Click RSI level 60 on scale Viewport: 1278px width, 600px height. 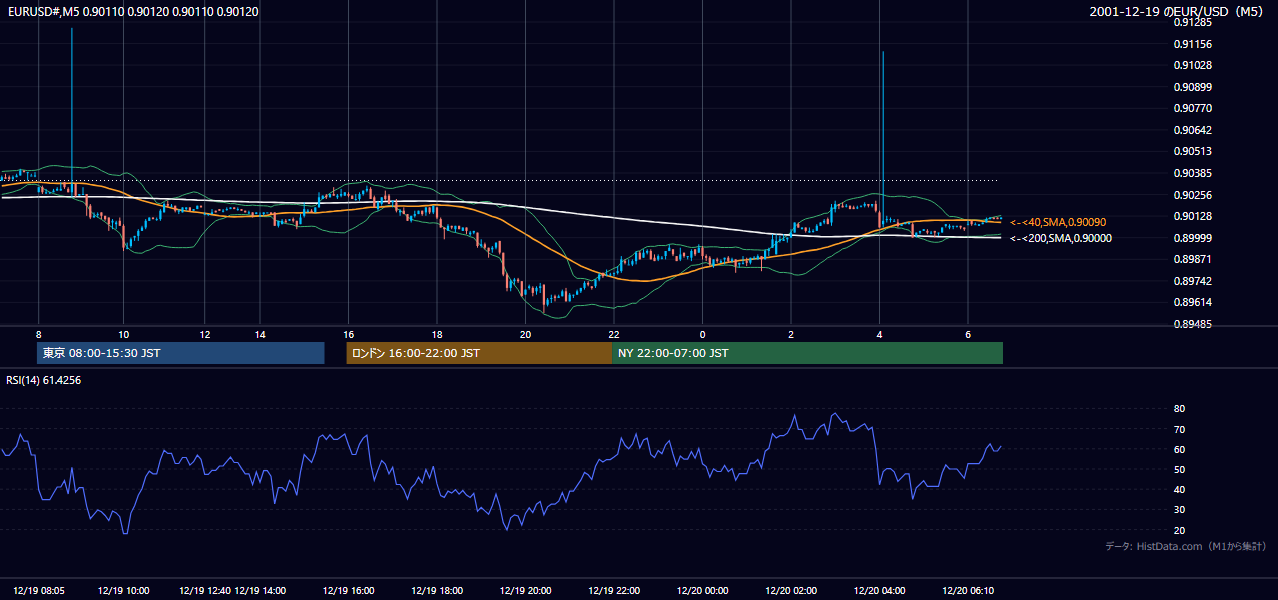click(1179, 449)
